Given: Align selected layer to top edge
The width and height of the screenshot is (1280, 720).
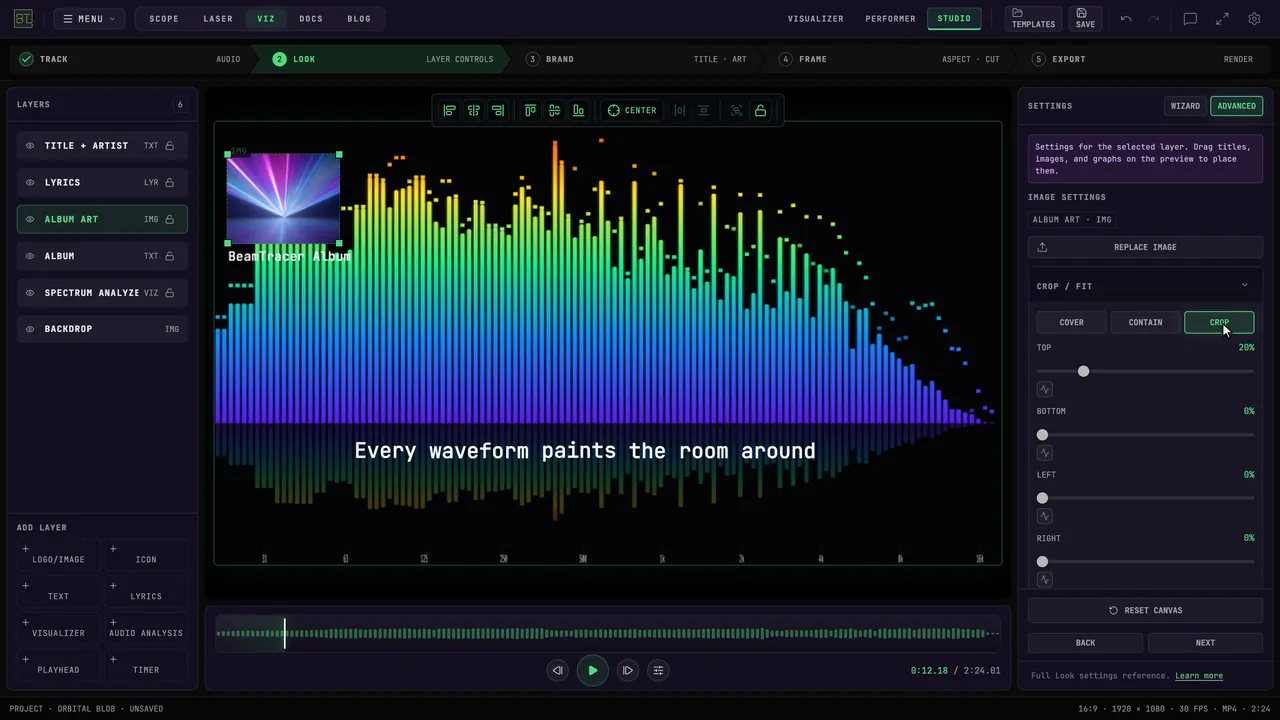Looking at the screenshot, I should (530, 110).
